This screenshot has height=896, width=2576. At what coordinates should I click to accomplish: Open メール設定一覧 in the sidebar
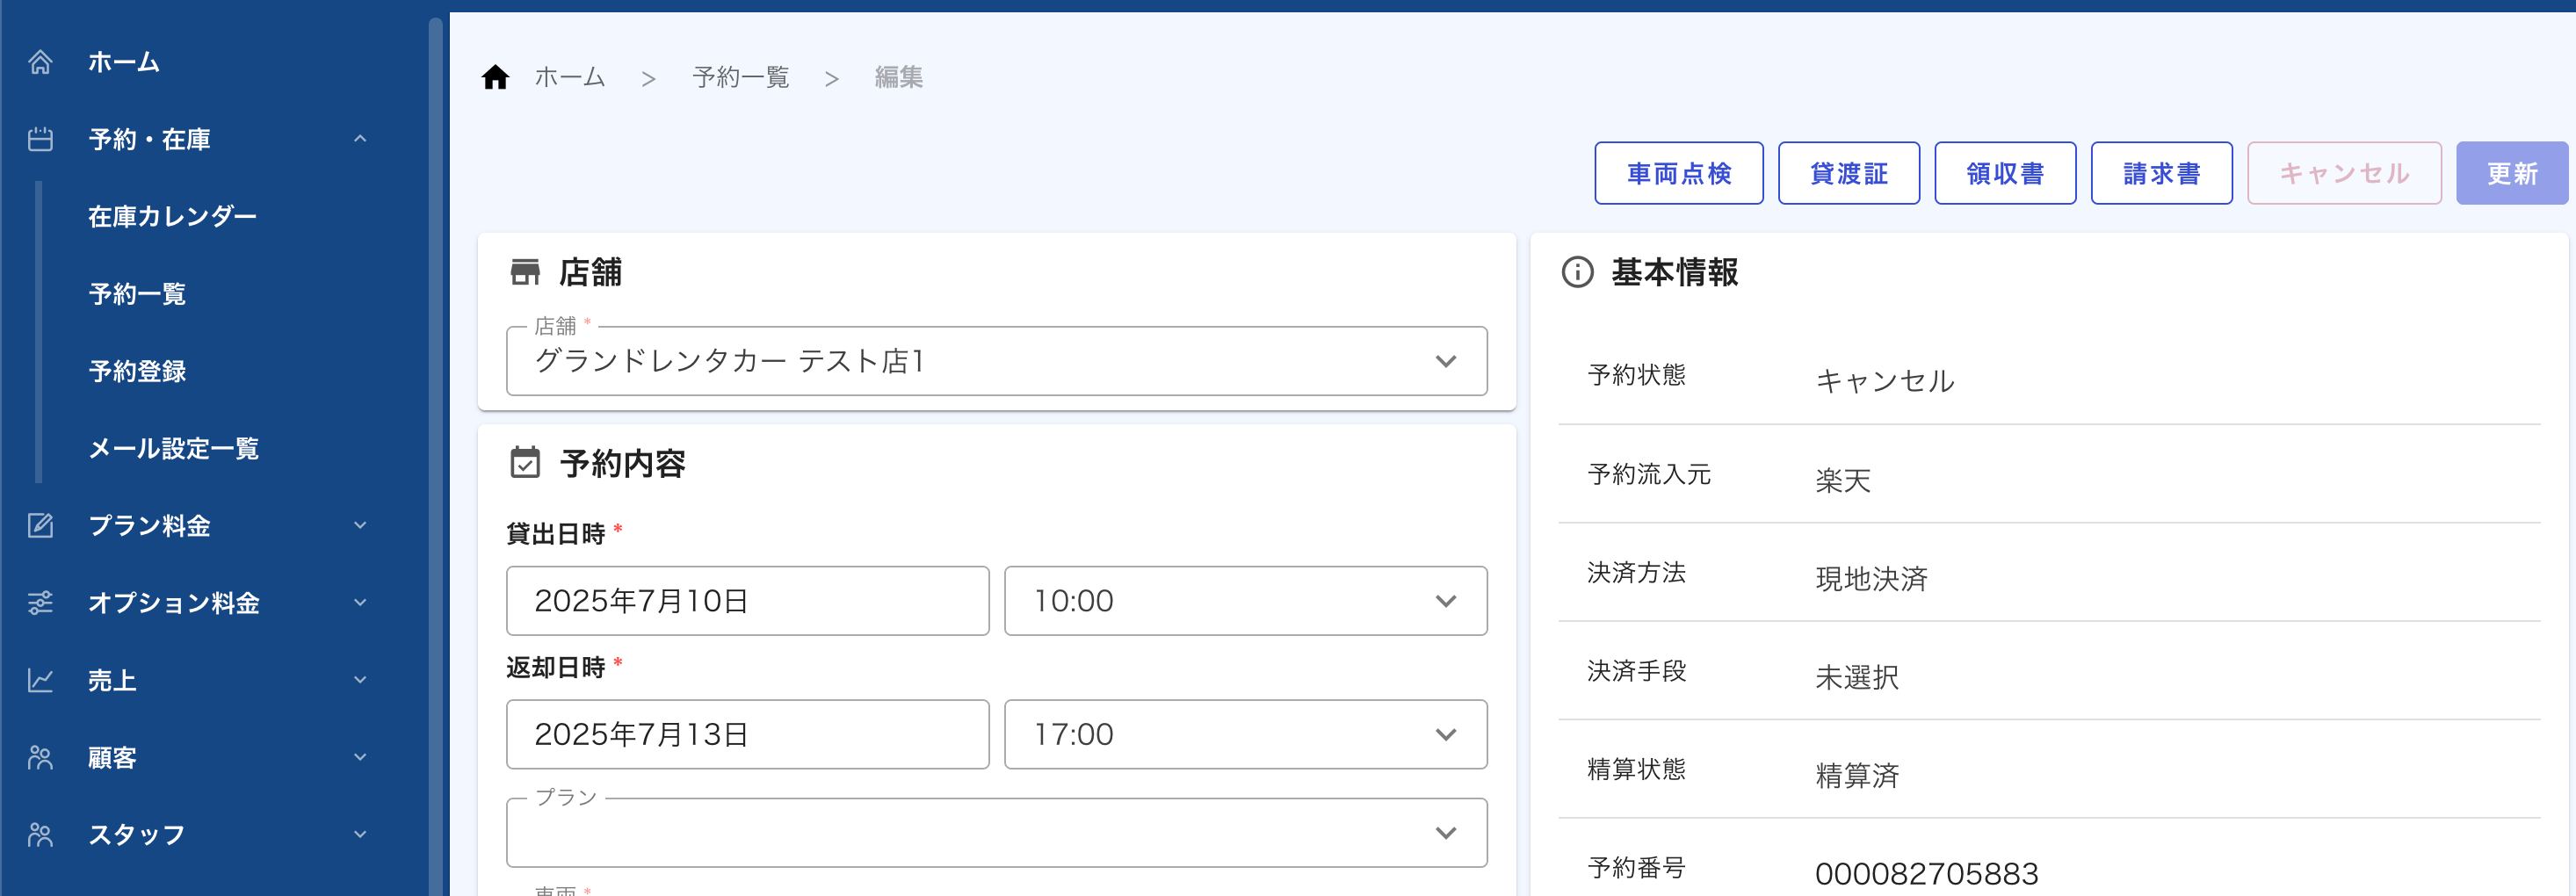[x=173, y=448]
